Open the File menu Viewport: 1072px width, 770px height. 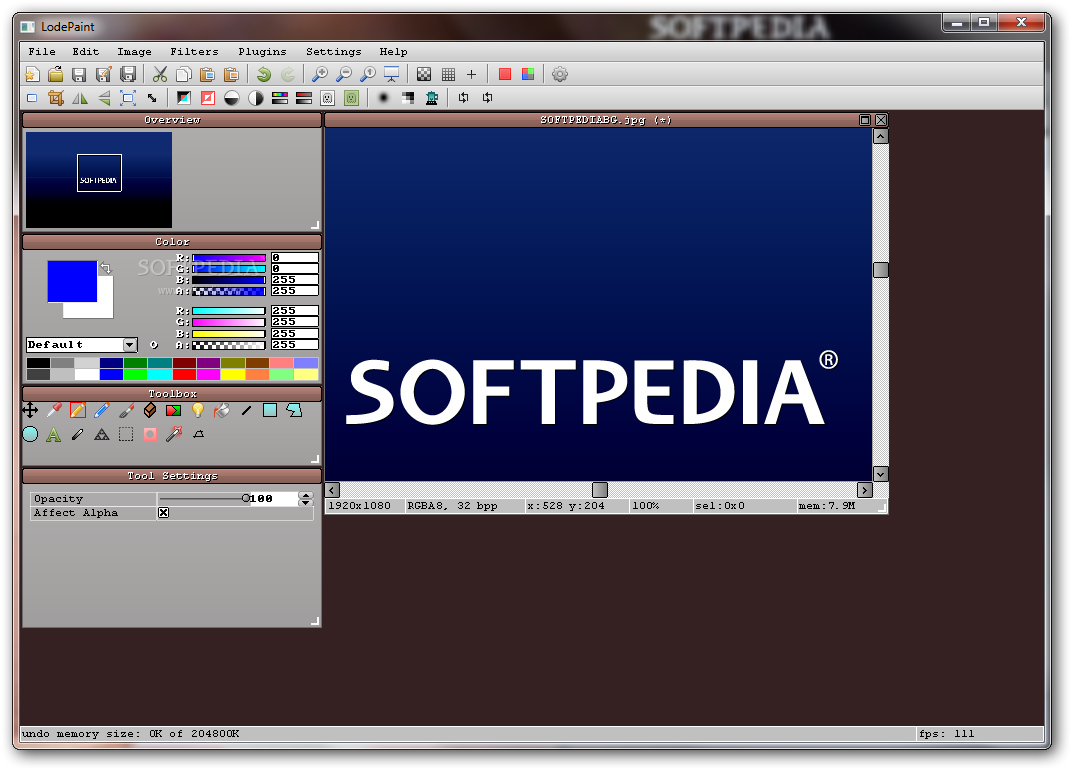pyautogui.click(x=42, y=51)
